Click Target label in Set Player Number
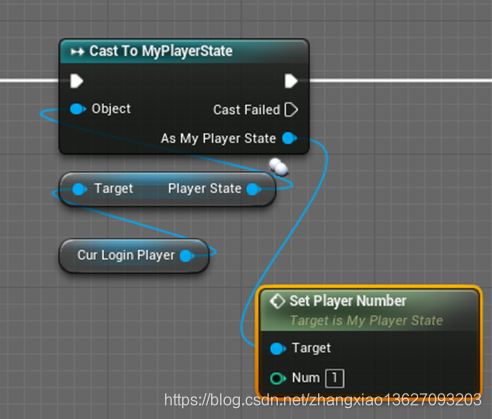Screen dimensions: 492x419 click(311, 348)
